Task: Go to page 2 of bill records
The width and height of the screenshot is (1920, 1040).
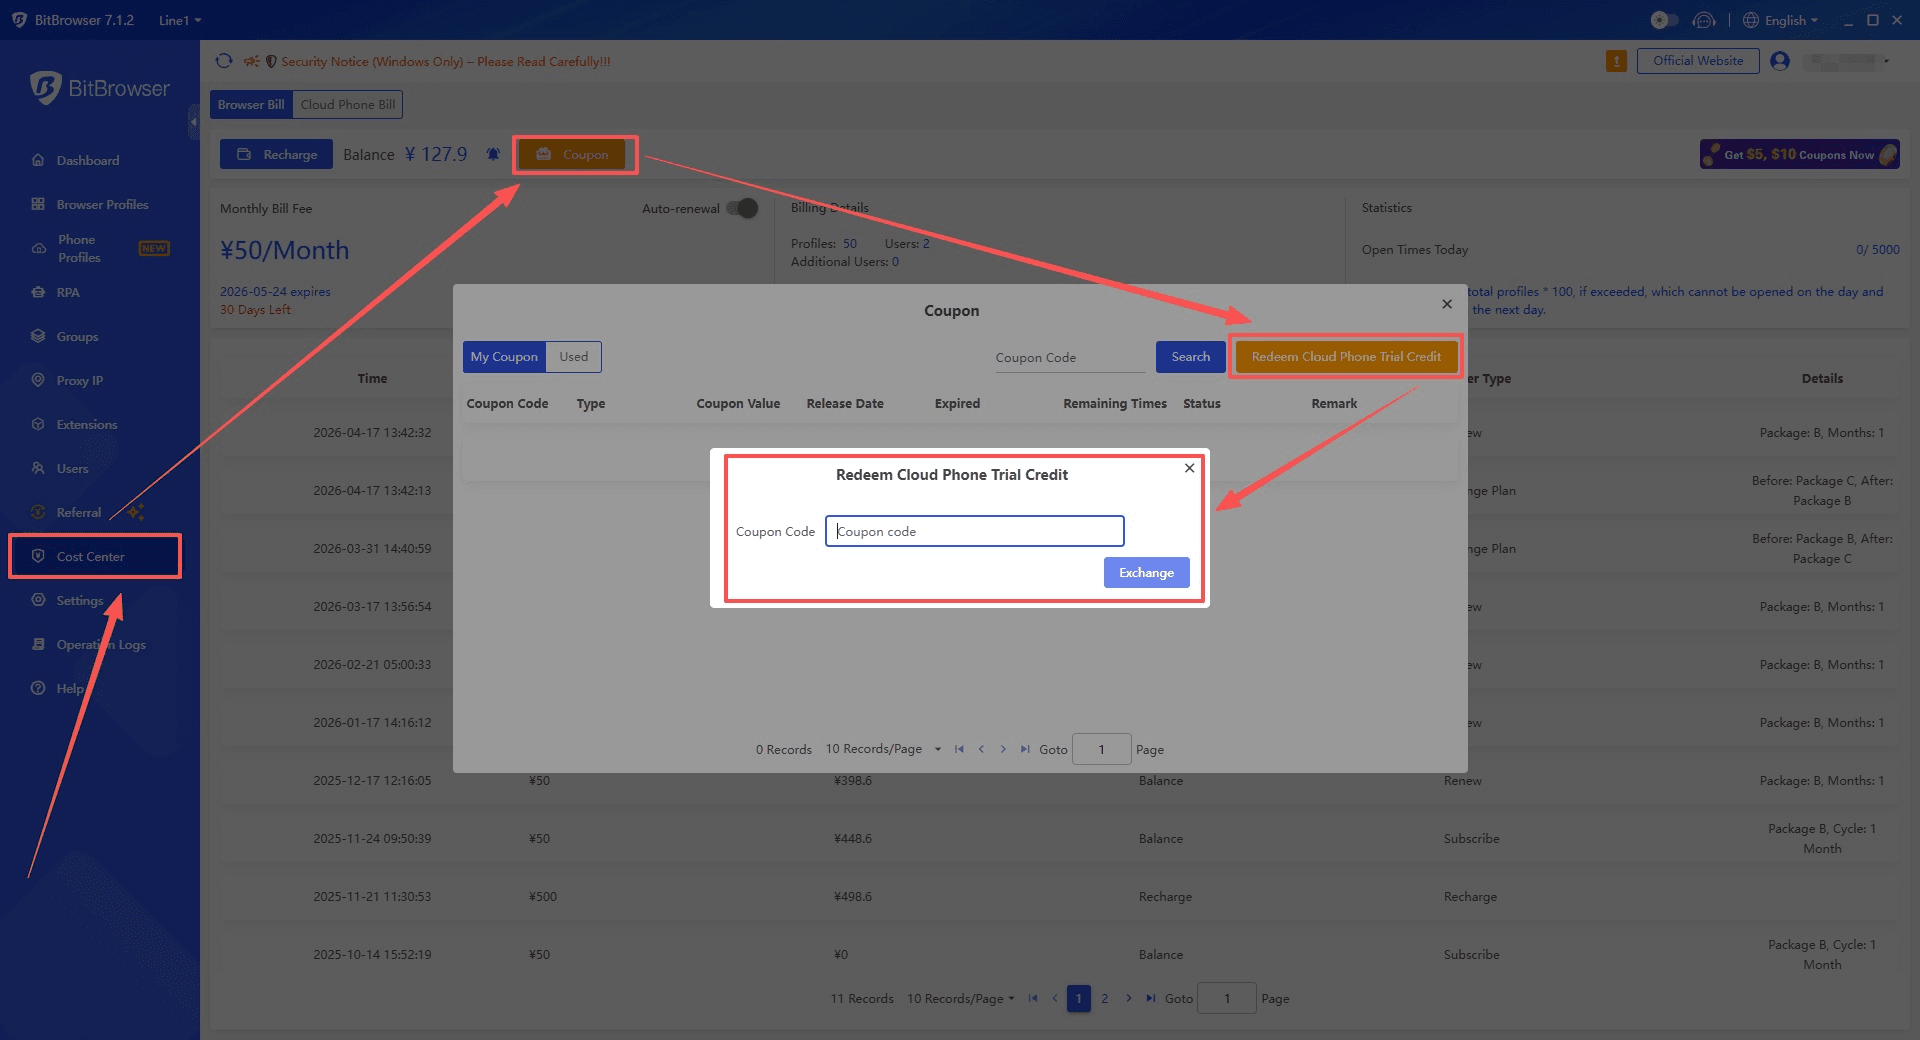Action: (x=1105, y=998)
